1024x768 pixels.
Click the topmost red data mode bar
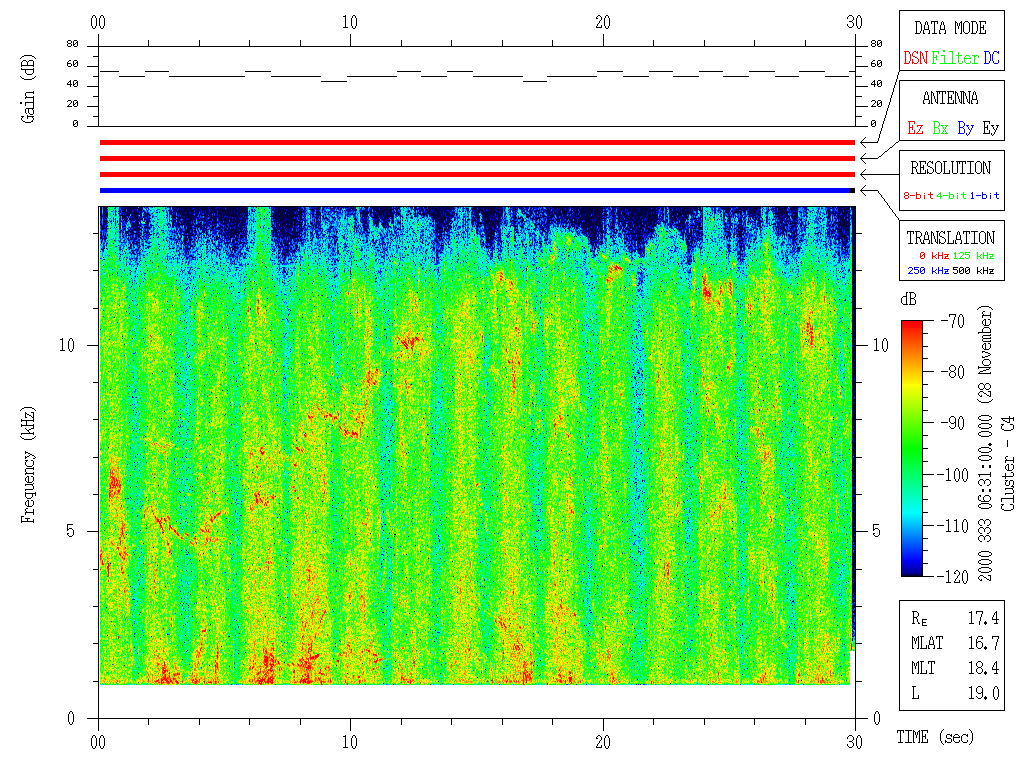click(476, 143)
